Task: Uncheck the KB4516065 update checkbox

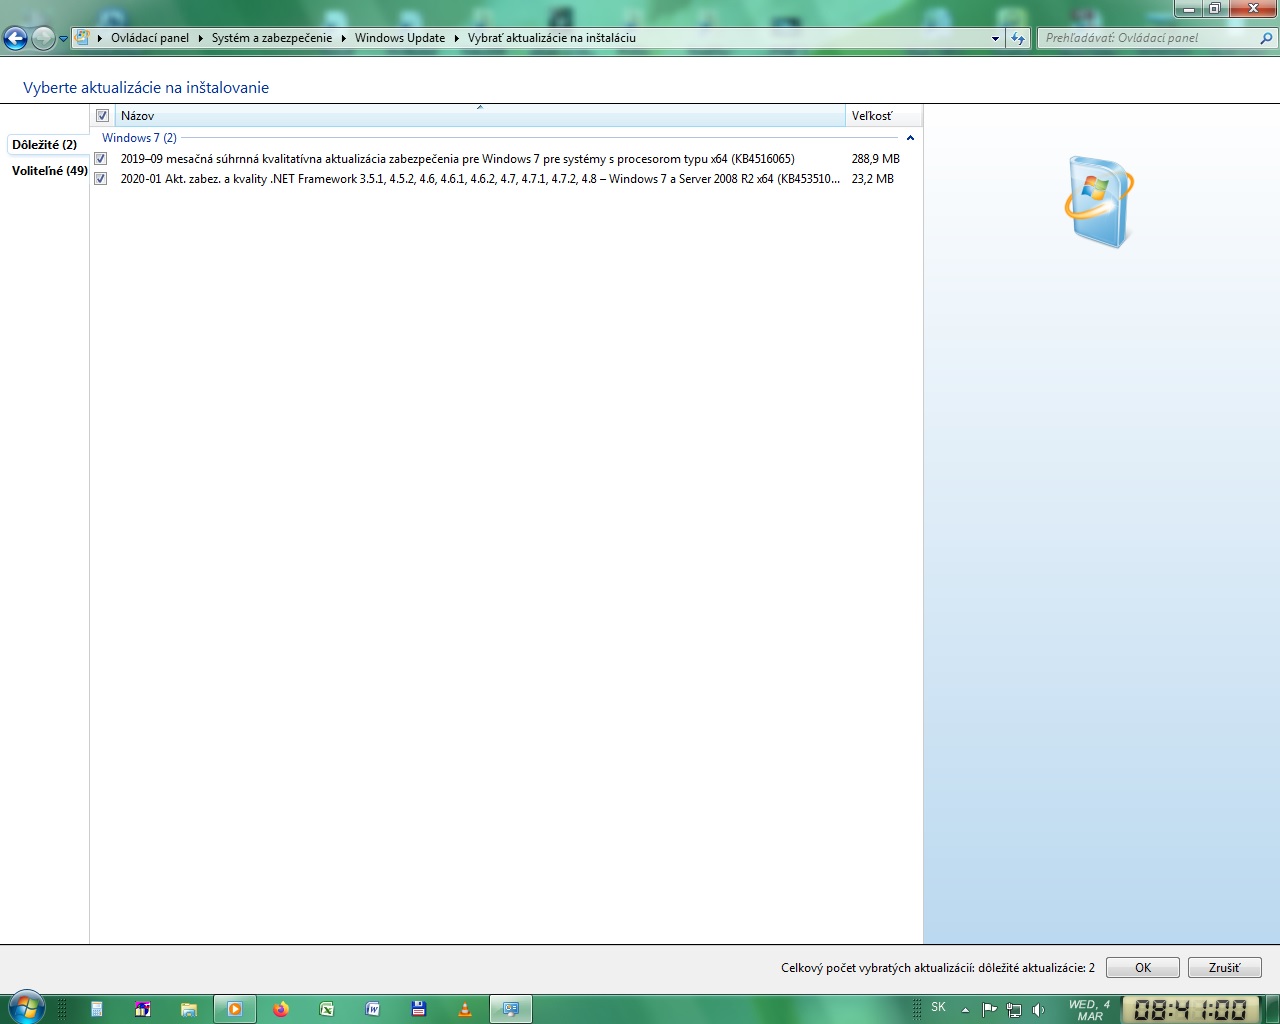Action: (100, 159)
